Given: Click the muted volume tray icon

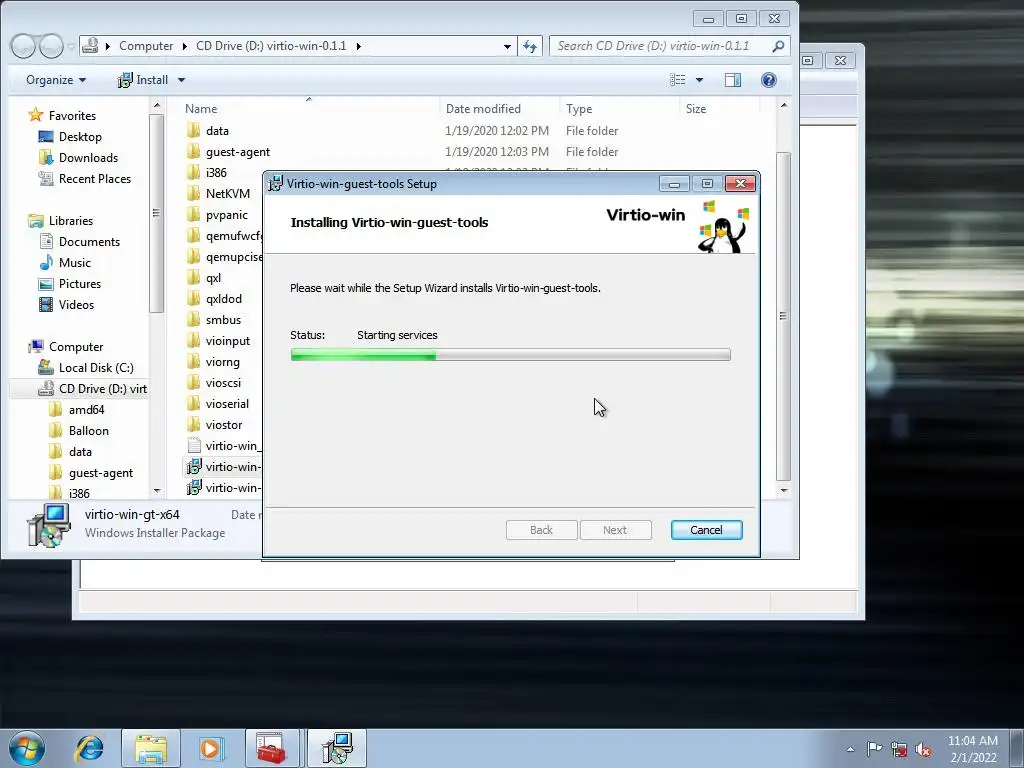Looking at the screenshot, I should click(923, 749).
